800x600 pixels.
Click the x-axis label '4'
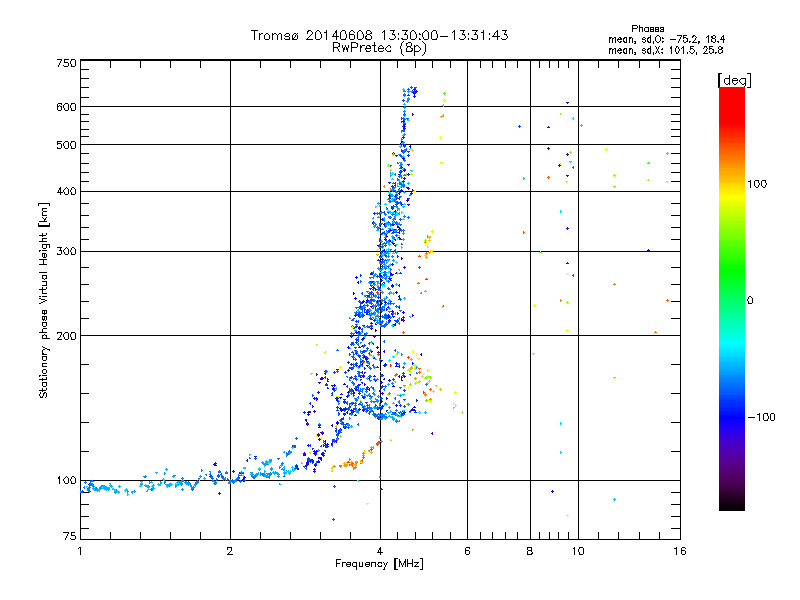click(x=380, y=551)
